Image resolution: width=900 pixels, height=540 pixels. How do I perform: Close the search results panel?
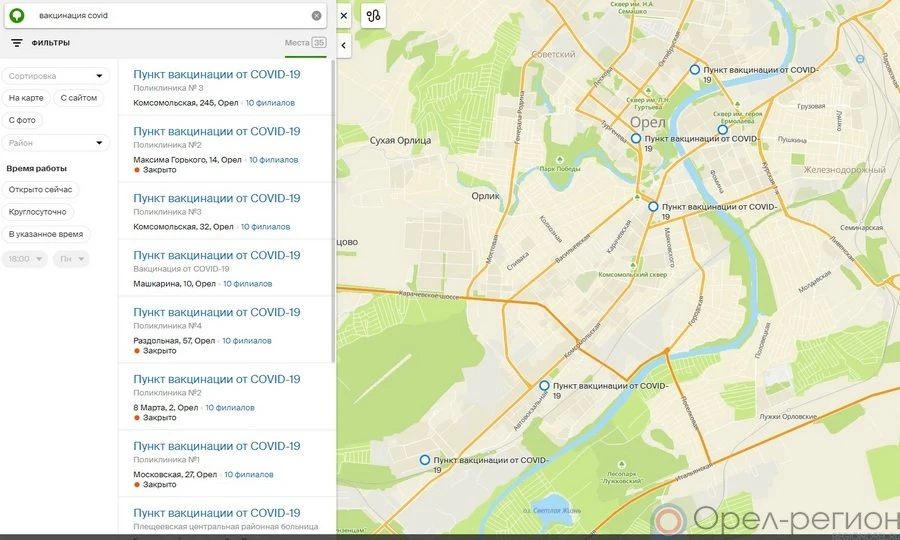pyautogui.click(x=344, y=16)
